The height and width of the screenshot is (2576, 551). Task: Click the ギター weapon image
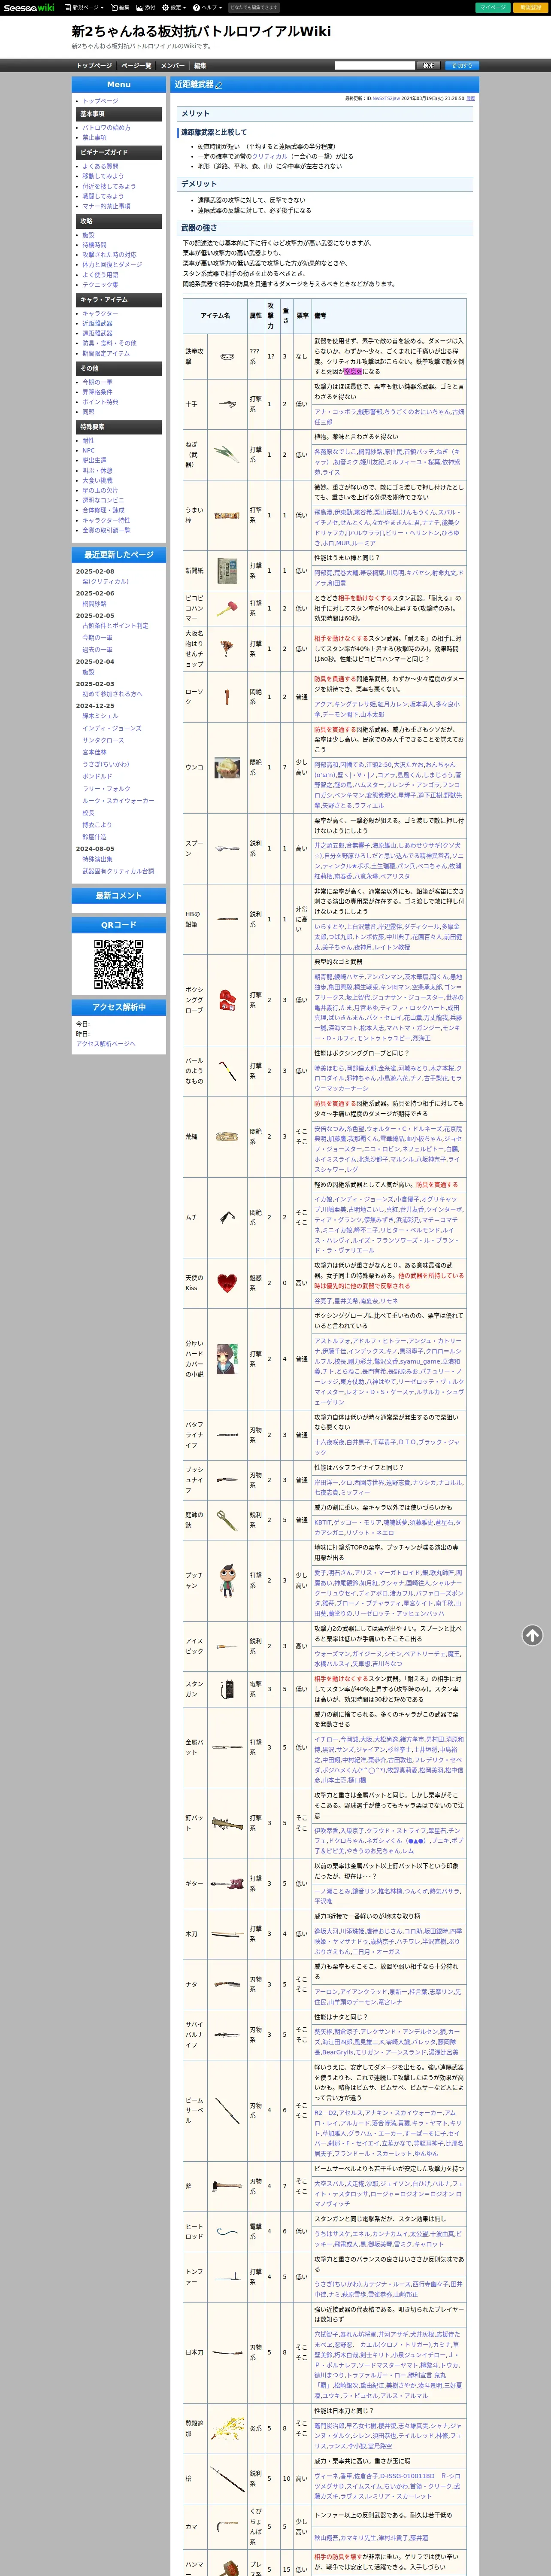(x=227, y=1883)
